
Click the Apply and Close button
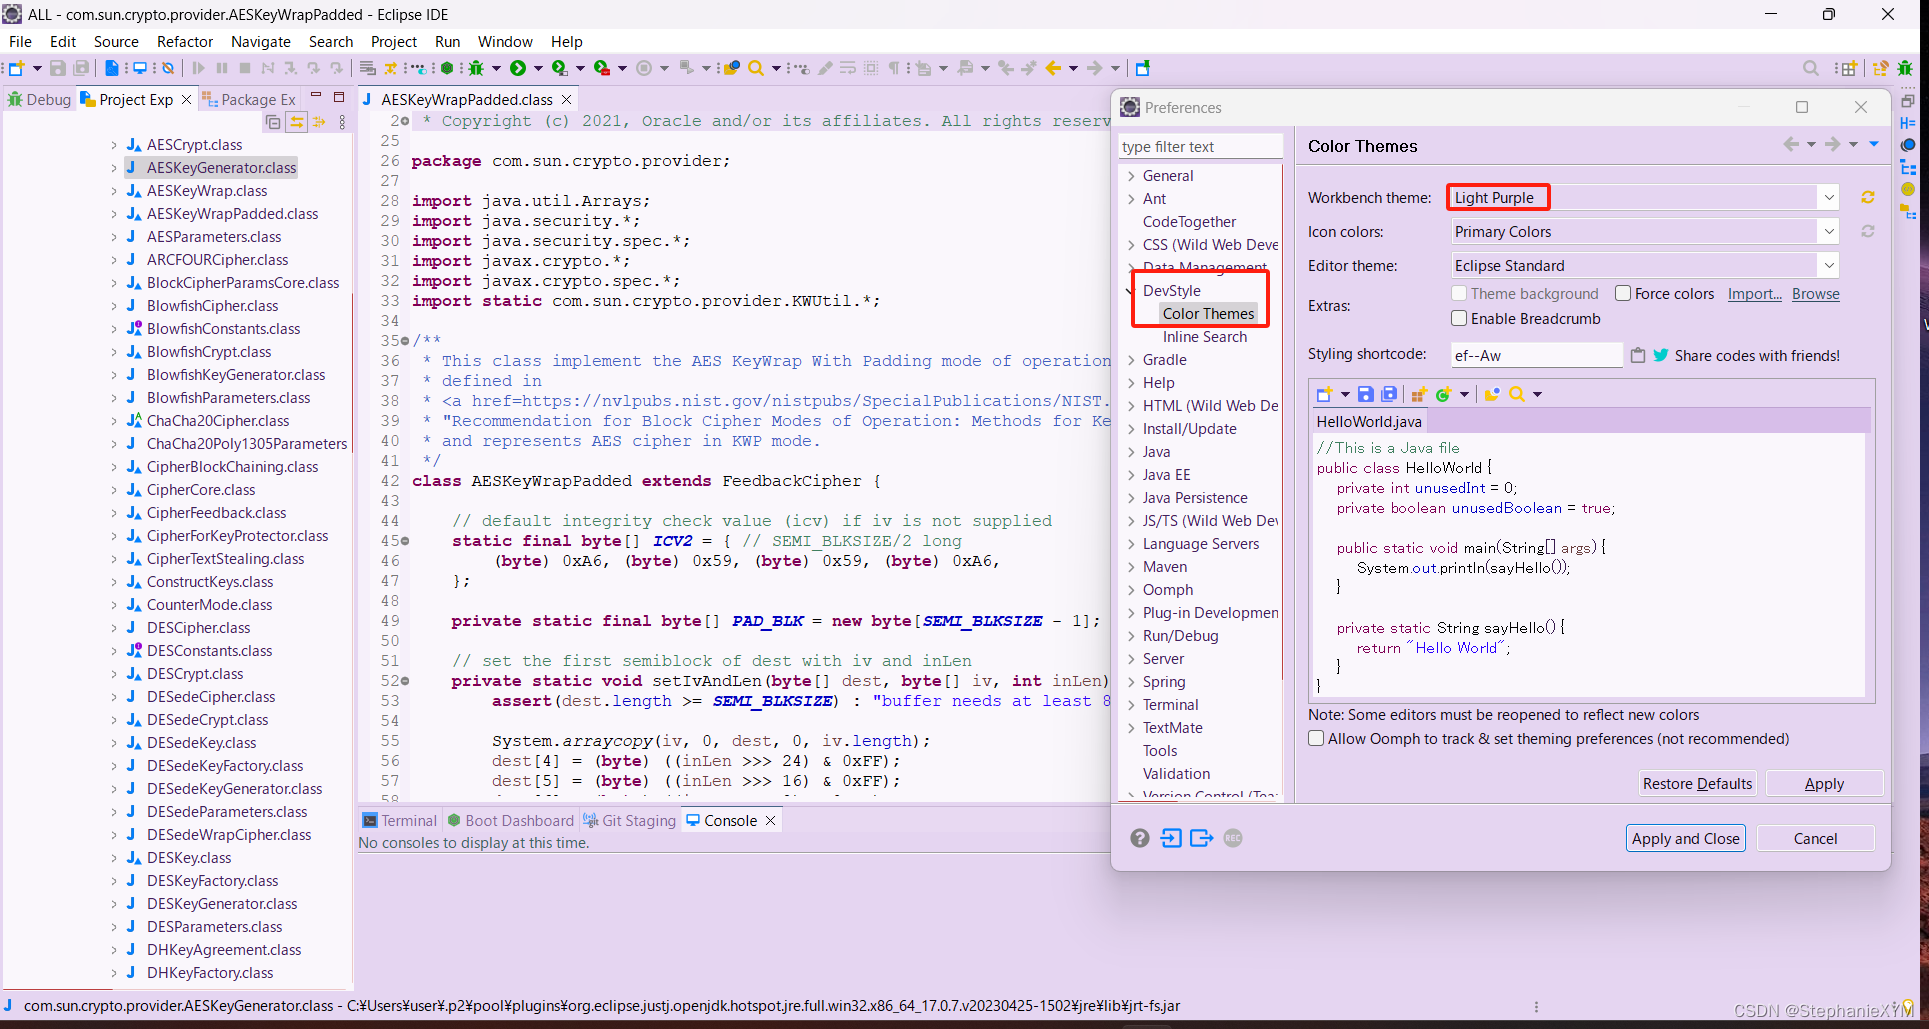(x=1685, y=839)
